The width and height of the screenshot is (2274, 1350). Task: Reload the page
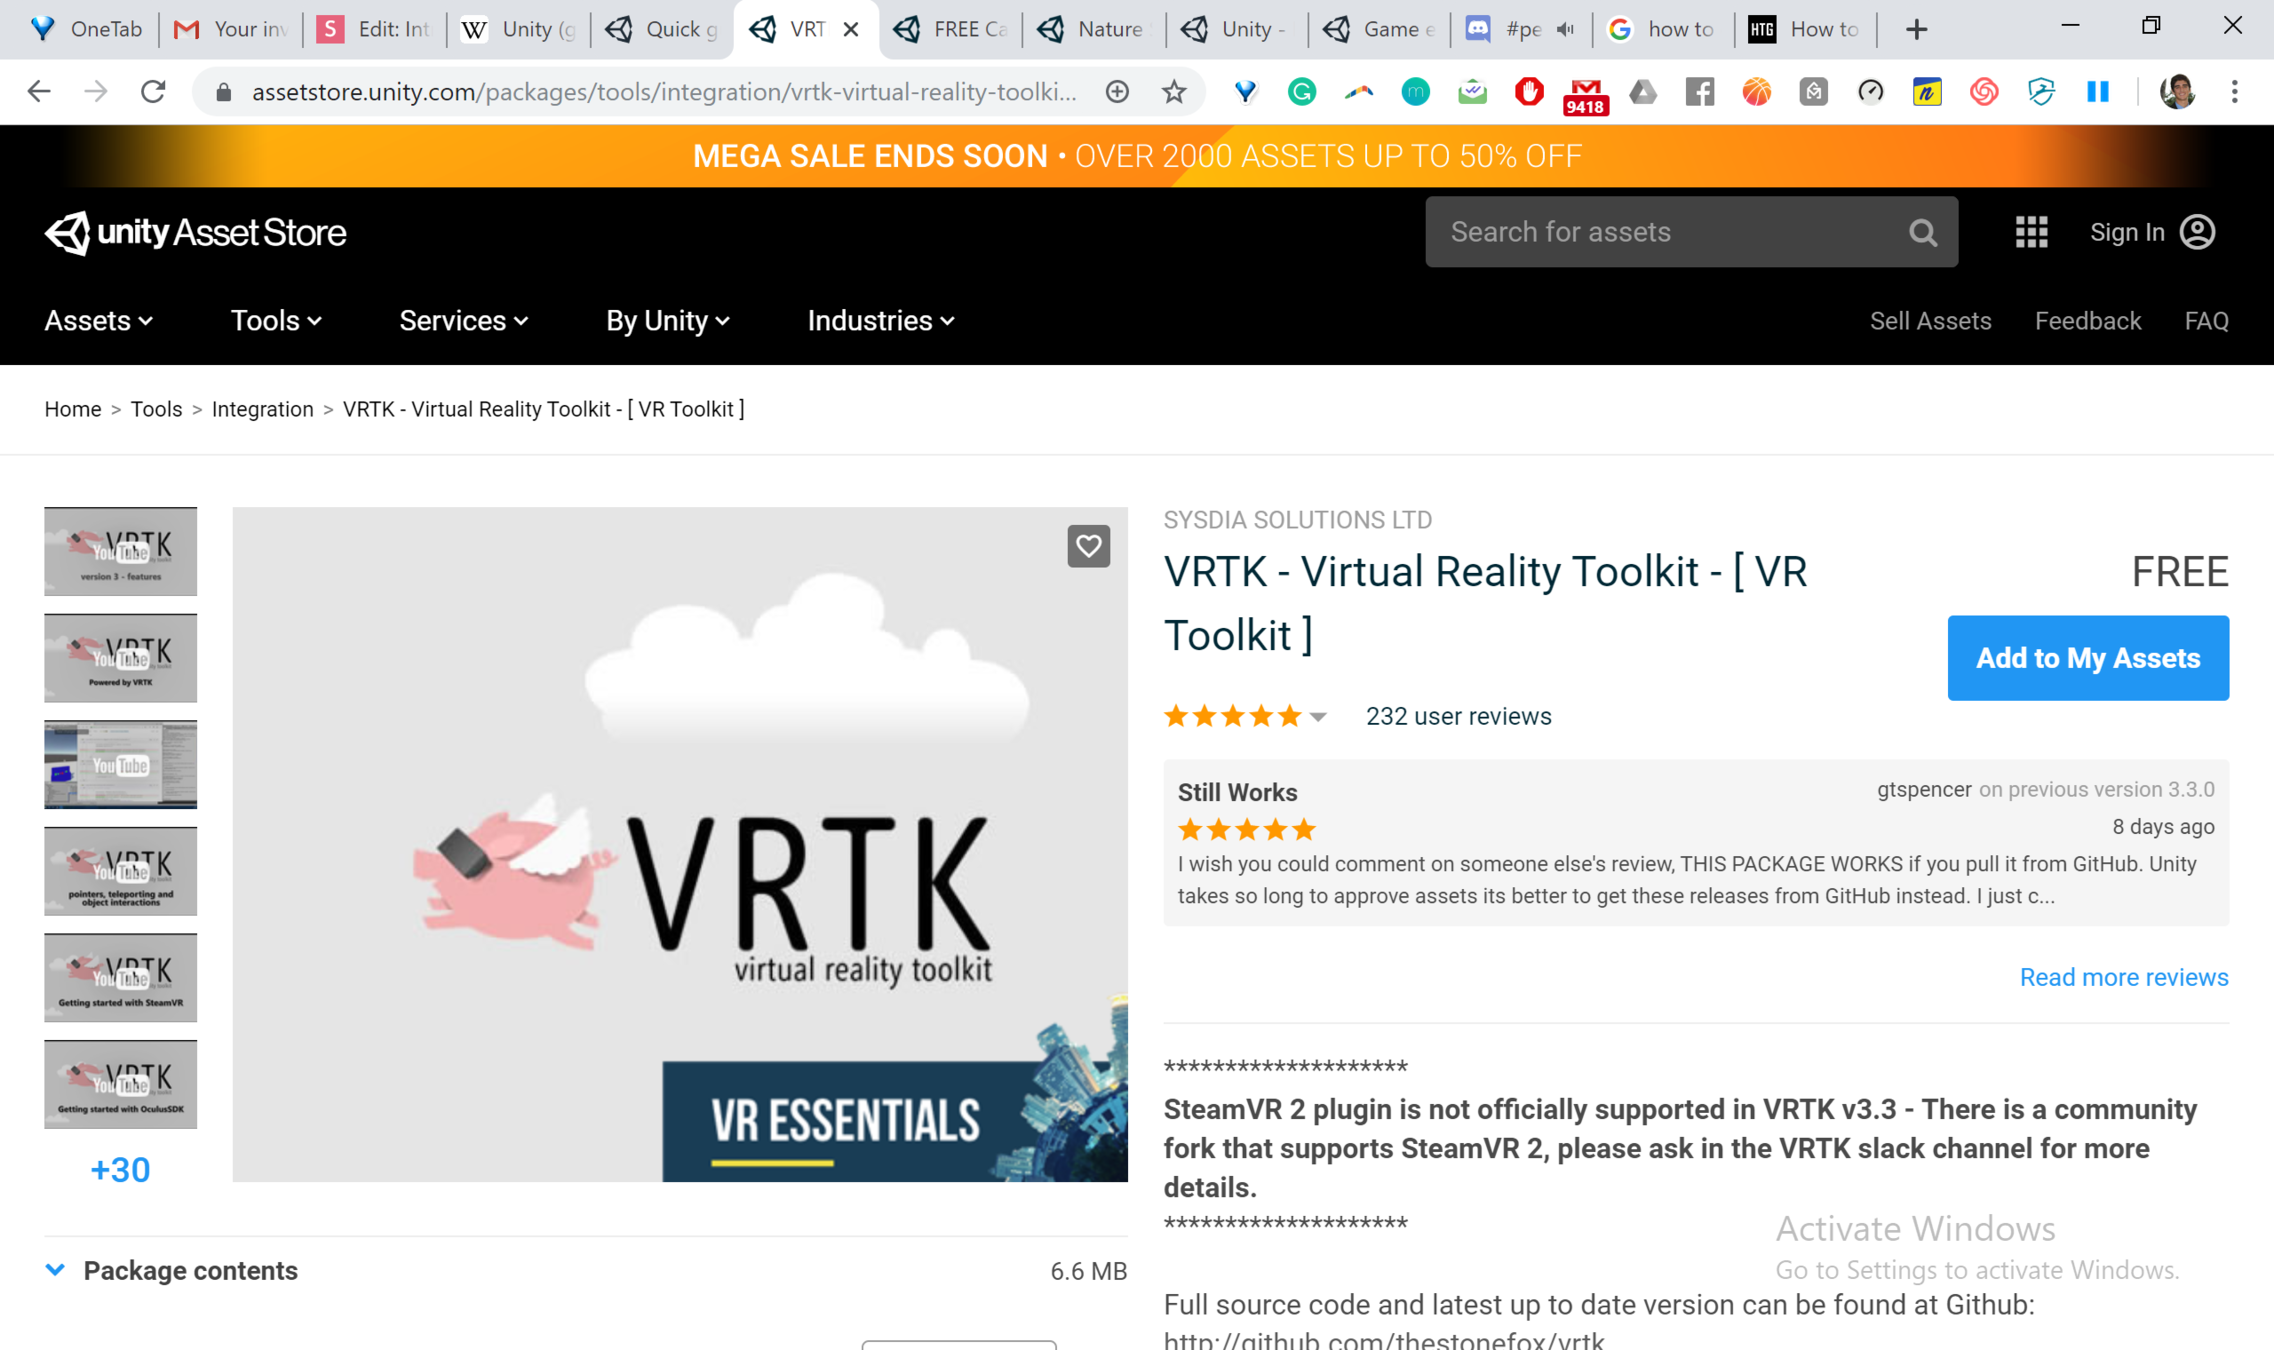[153, 92]
